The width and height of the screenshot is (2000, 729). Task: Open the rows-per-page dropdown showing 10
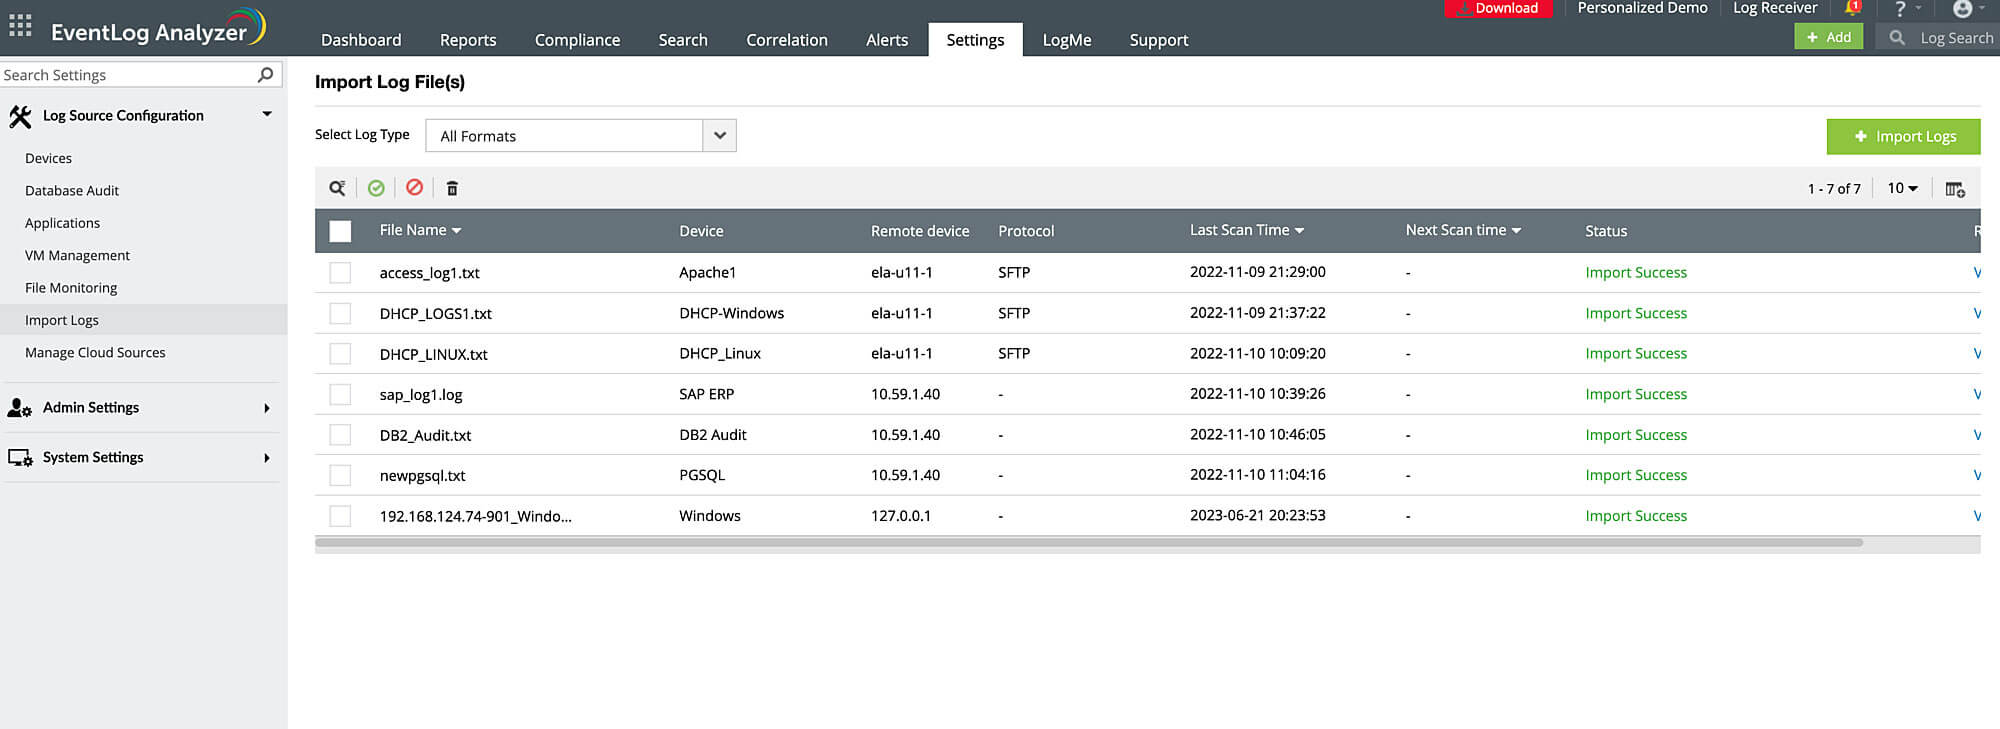(1902, 188)
